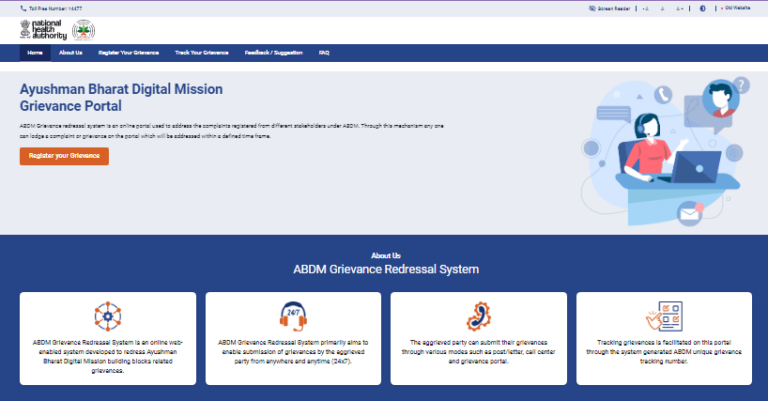Viewport: 768px width, 401px height.
Task: Open Register Your Grievance in navigation bar
Action: pos(128,52)
